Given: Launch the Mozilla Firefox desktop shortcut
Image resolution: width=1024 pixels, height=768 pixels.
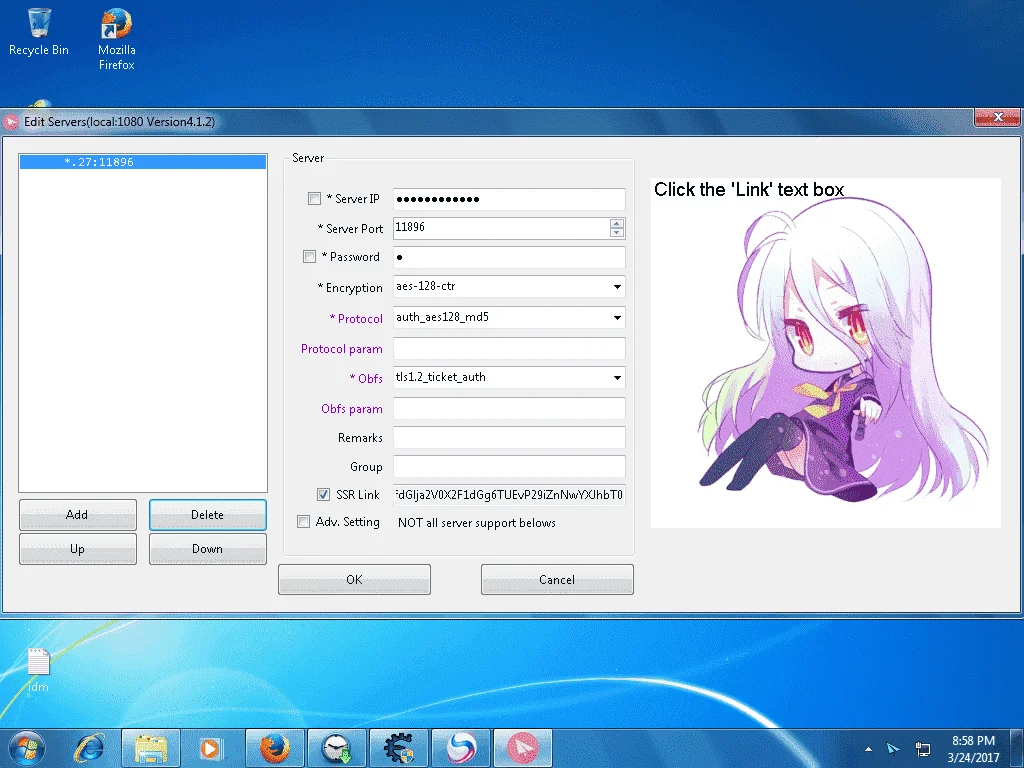Looking at the screenshot, I should pyautogui.click(x=116, y=39).
